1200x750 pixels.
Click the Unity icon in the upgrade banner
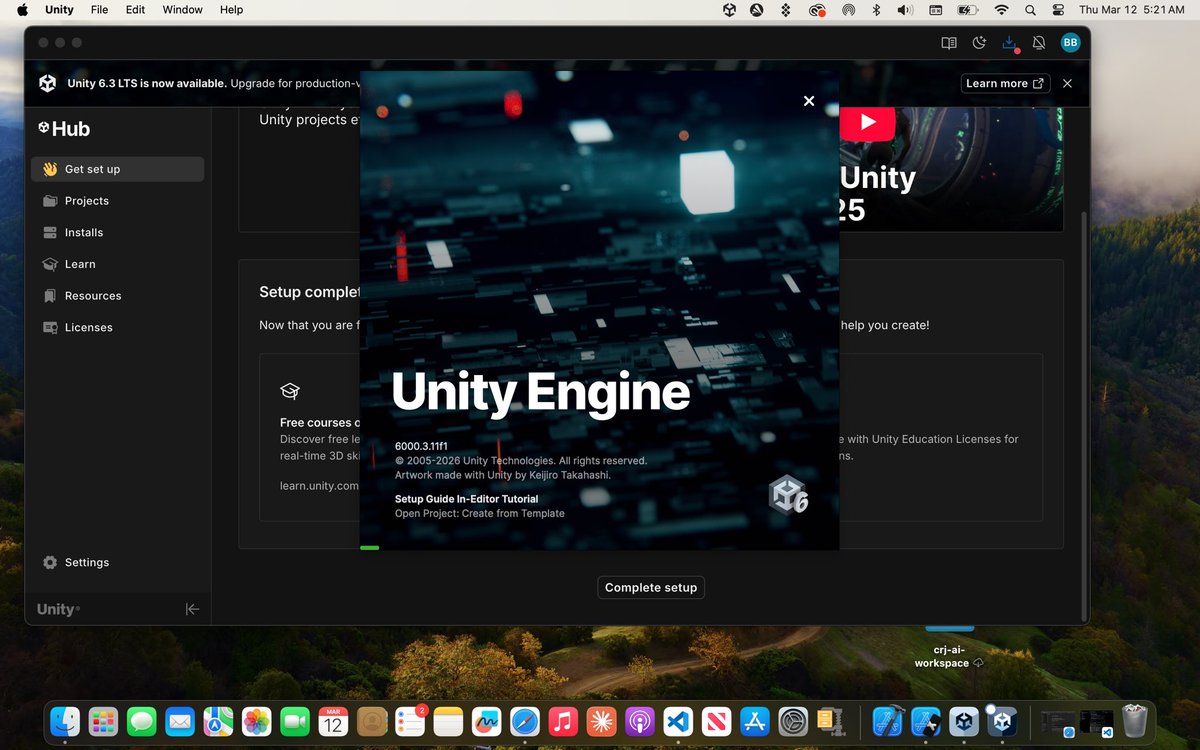47,84
